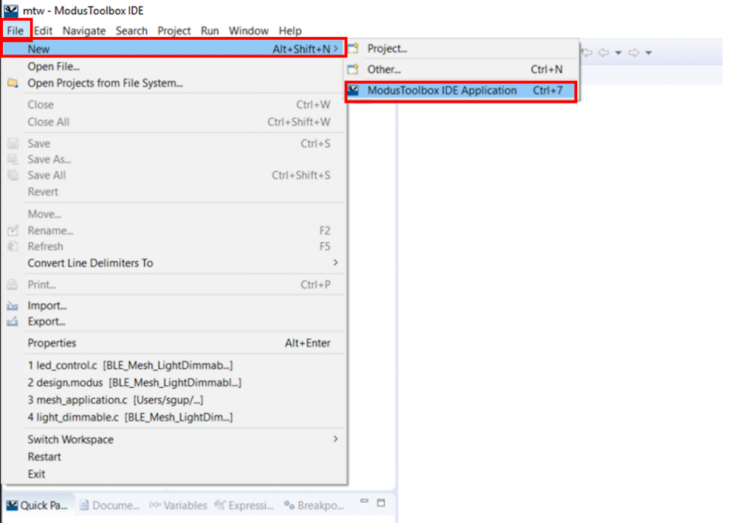Click Print... entry
The height and width of the screenshot is (523, 748).
(174, 285)
